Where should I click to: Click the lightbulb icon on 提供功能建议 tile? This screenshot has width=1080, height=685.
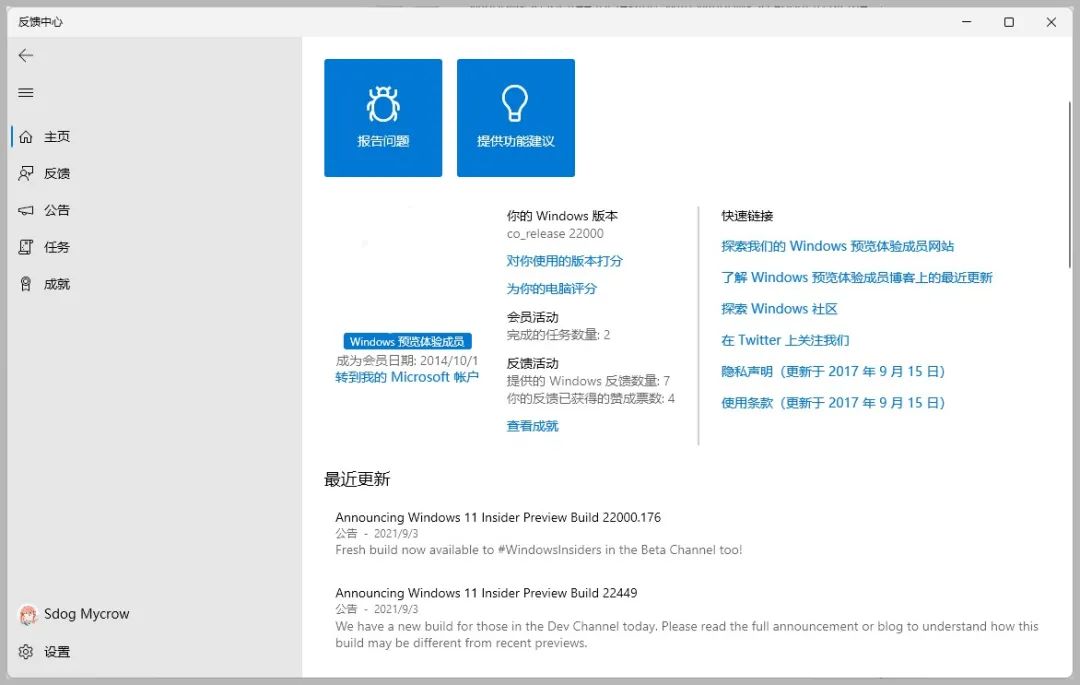coord(515,103)
